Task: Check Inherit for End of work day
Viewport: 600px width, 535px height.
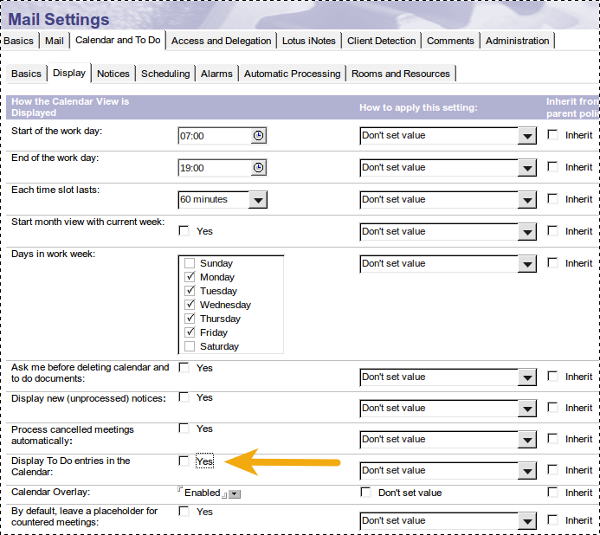Action: [553, 167]
